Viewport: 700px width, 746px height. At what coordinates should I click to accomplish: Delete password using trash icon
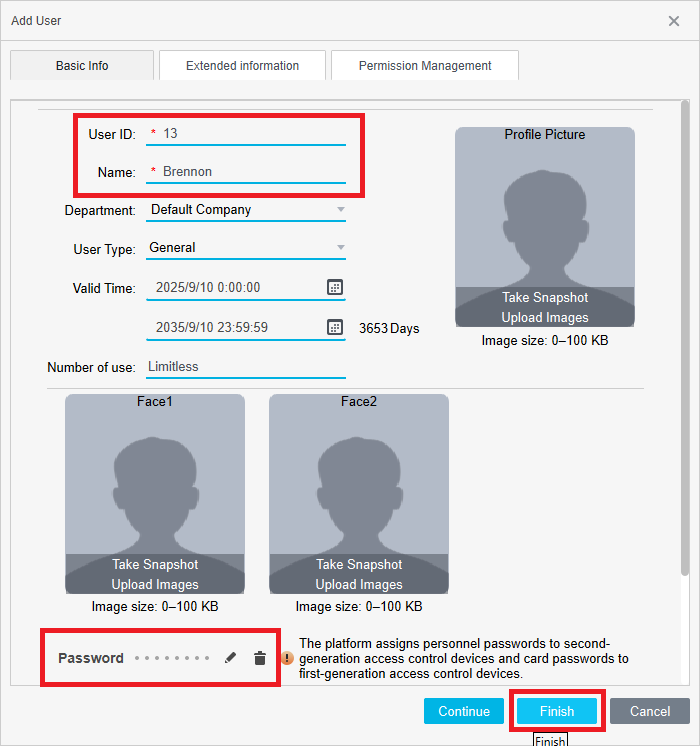coord(260,658)
